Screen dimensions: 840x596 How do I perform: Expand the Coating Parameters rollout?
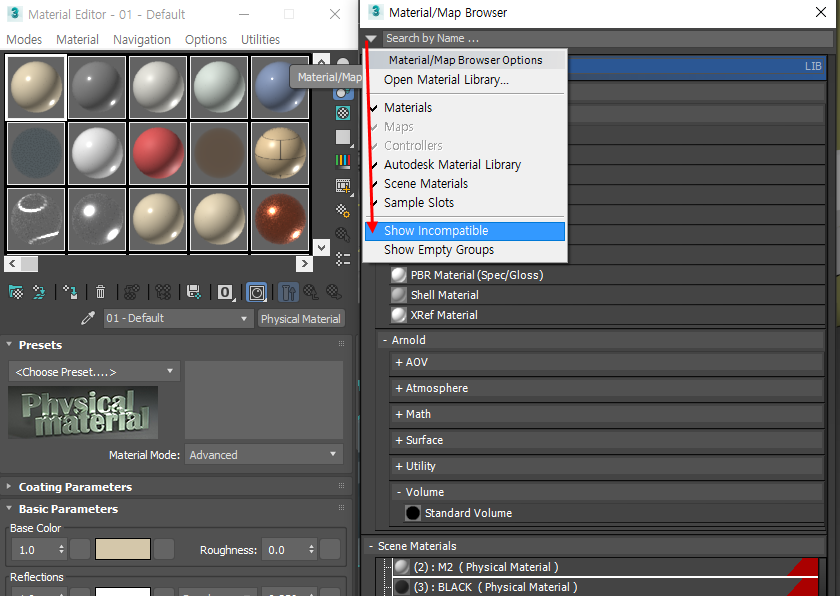(9, 486)
